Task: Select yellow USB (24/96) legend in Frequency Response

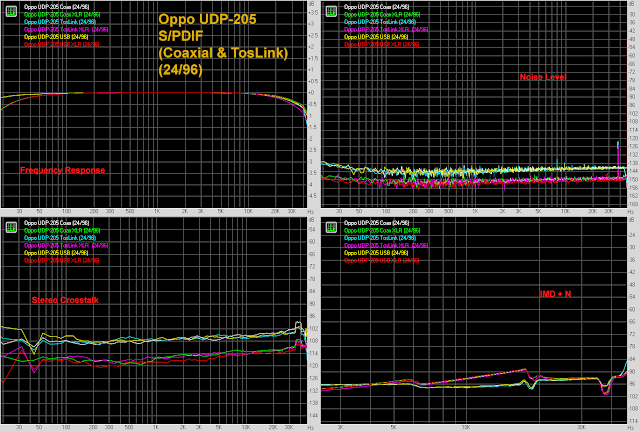Action: click(x=56, y=37)
